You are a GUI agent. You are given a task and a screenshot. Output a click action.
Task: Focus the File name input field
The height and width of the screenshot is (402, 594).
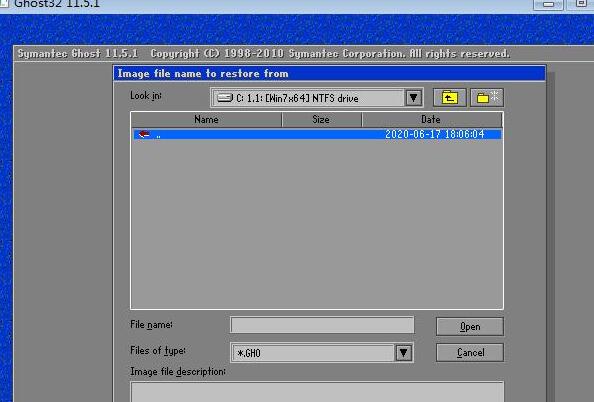pos(322,325)
